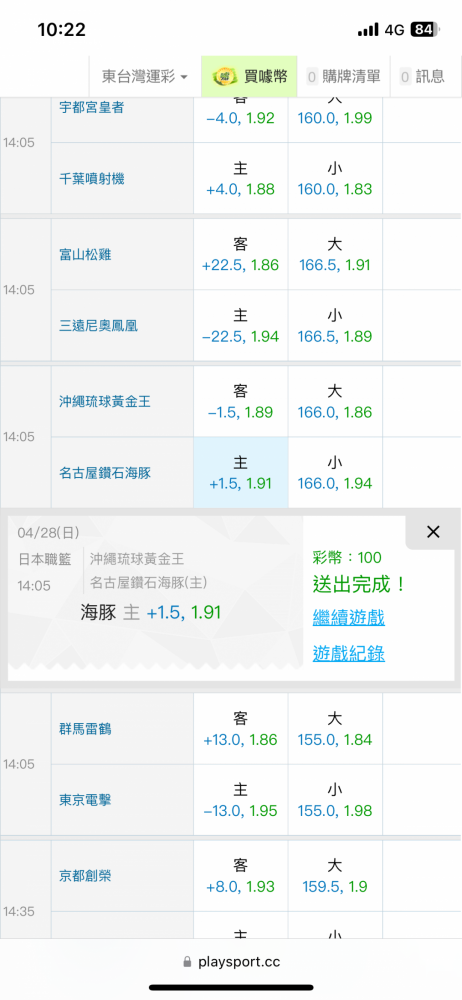Choose 主 −13.0, 1.95 for 東京電擊
The width and height of the screenshot is (462, 1000).
pos(241,800)
